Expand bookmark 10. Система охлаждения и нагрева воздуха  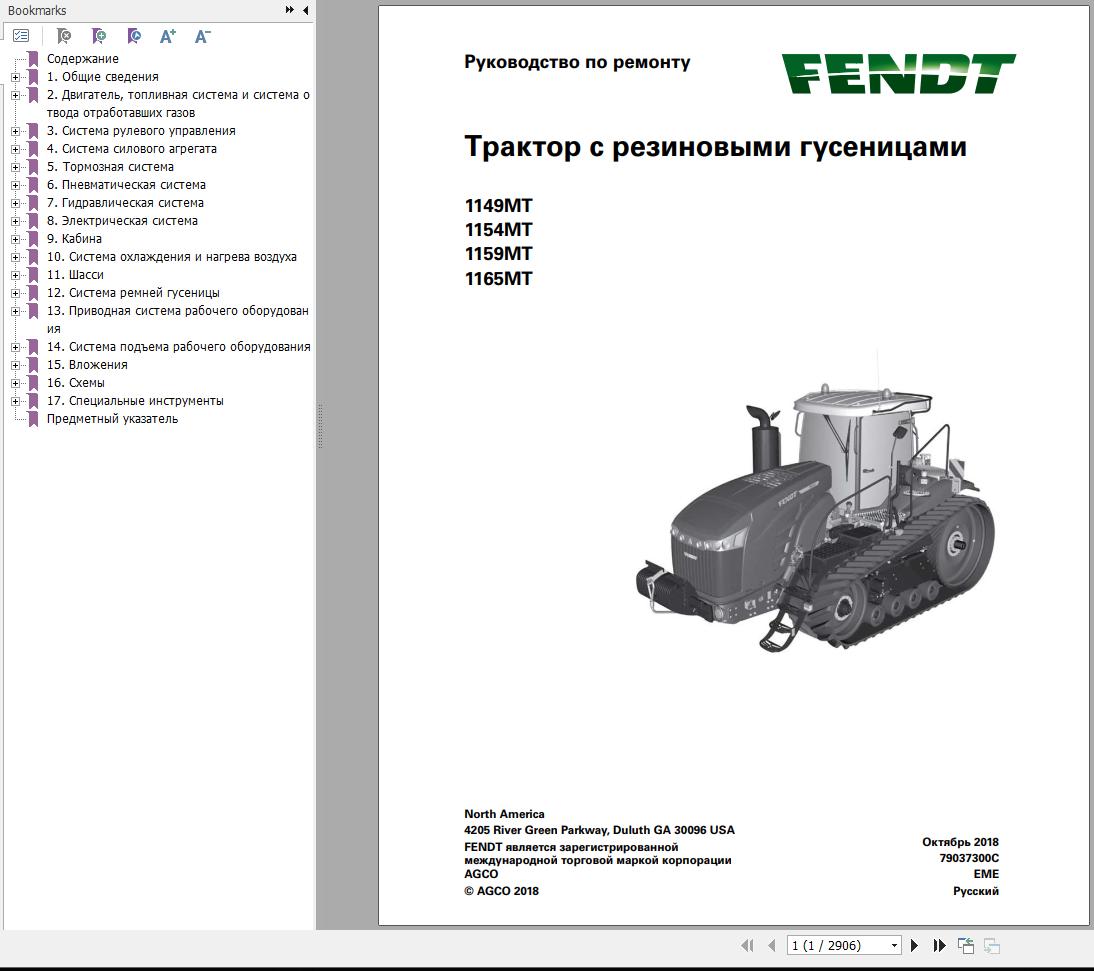[x=15, y=257]
